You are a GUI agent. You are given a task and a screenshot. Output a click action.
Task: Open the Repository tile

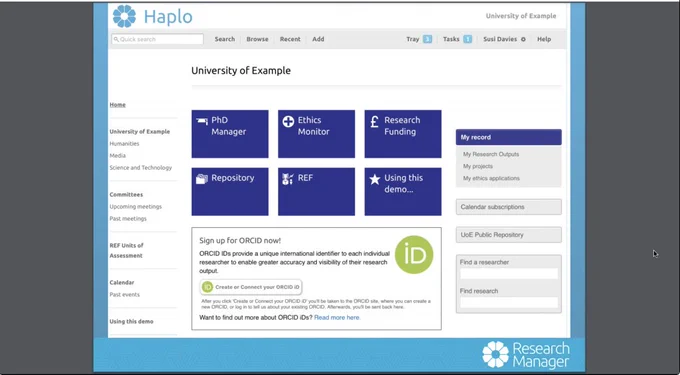[x=230, y=192]
